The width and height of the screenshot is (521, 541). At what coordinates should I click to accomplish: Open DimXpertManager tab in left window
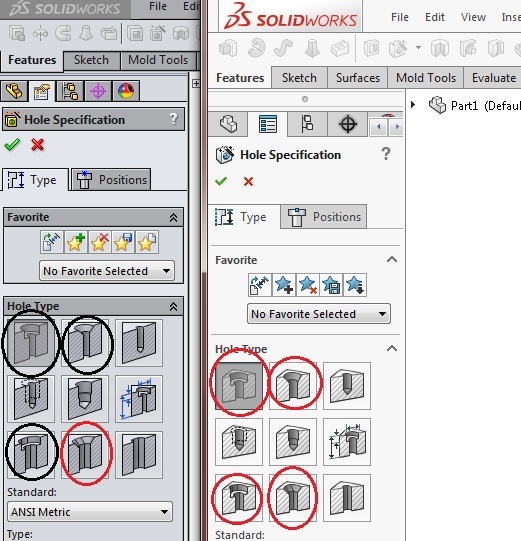(x=98, y=91)
